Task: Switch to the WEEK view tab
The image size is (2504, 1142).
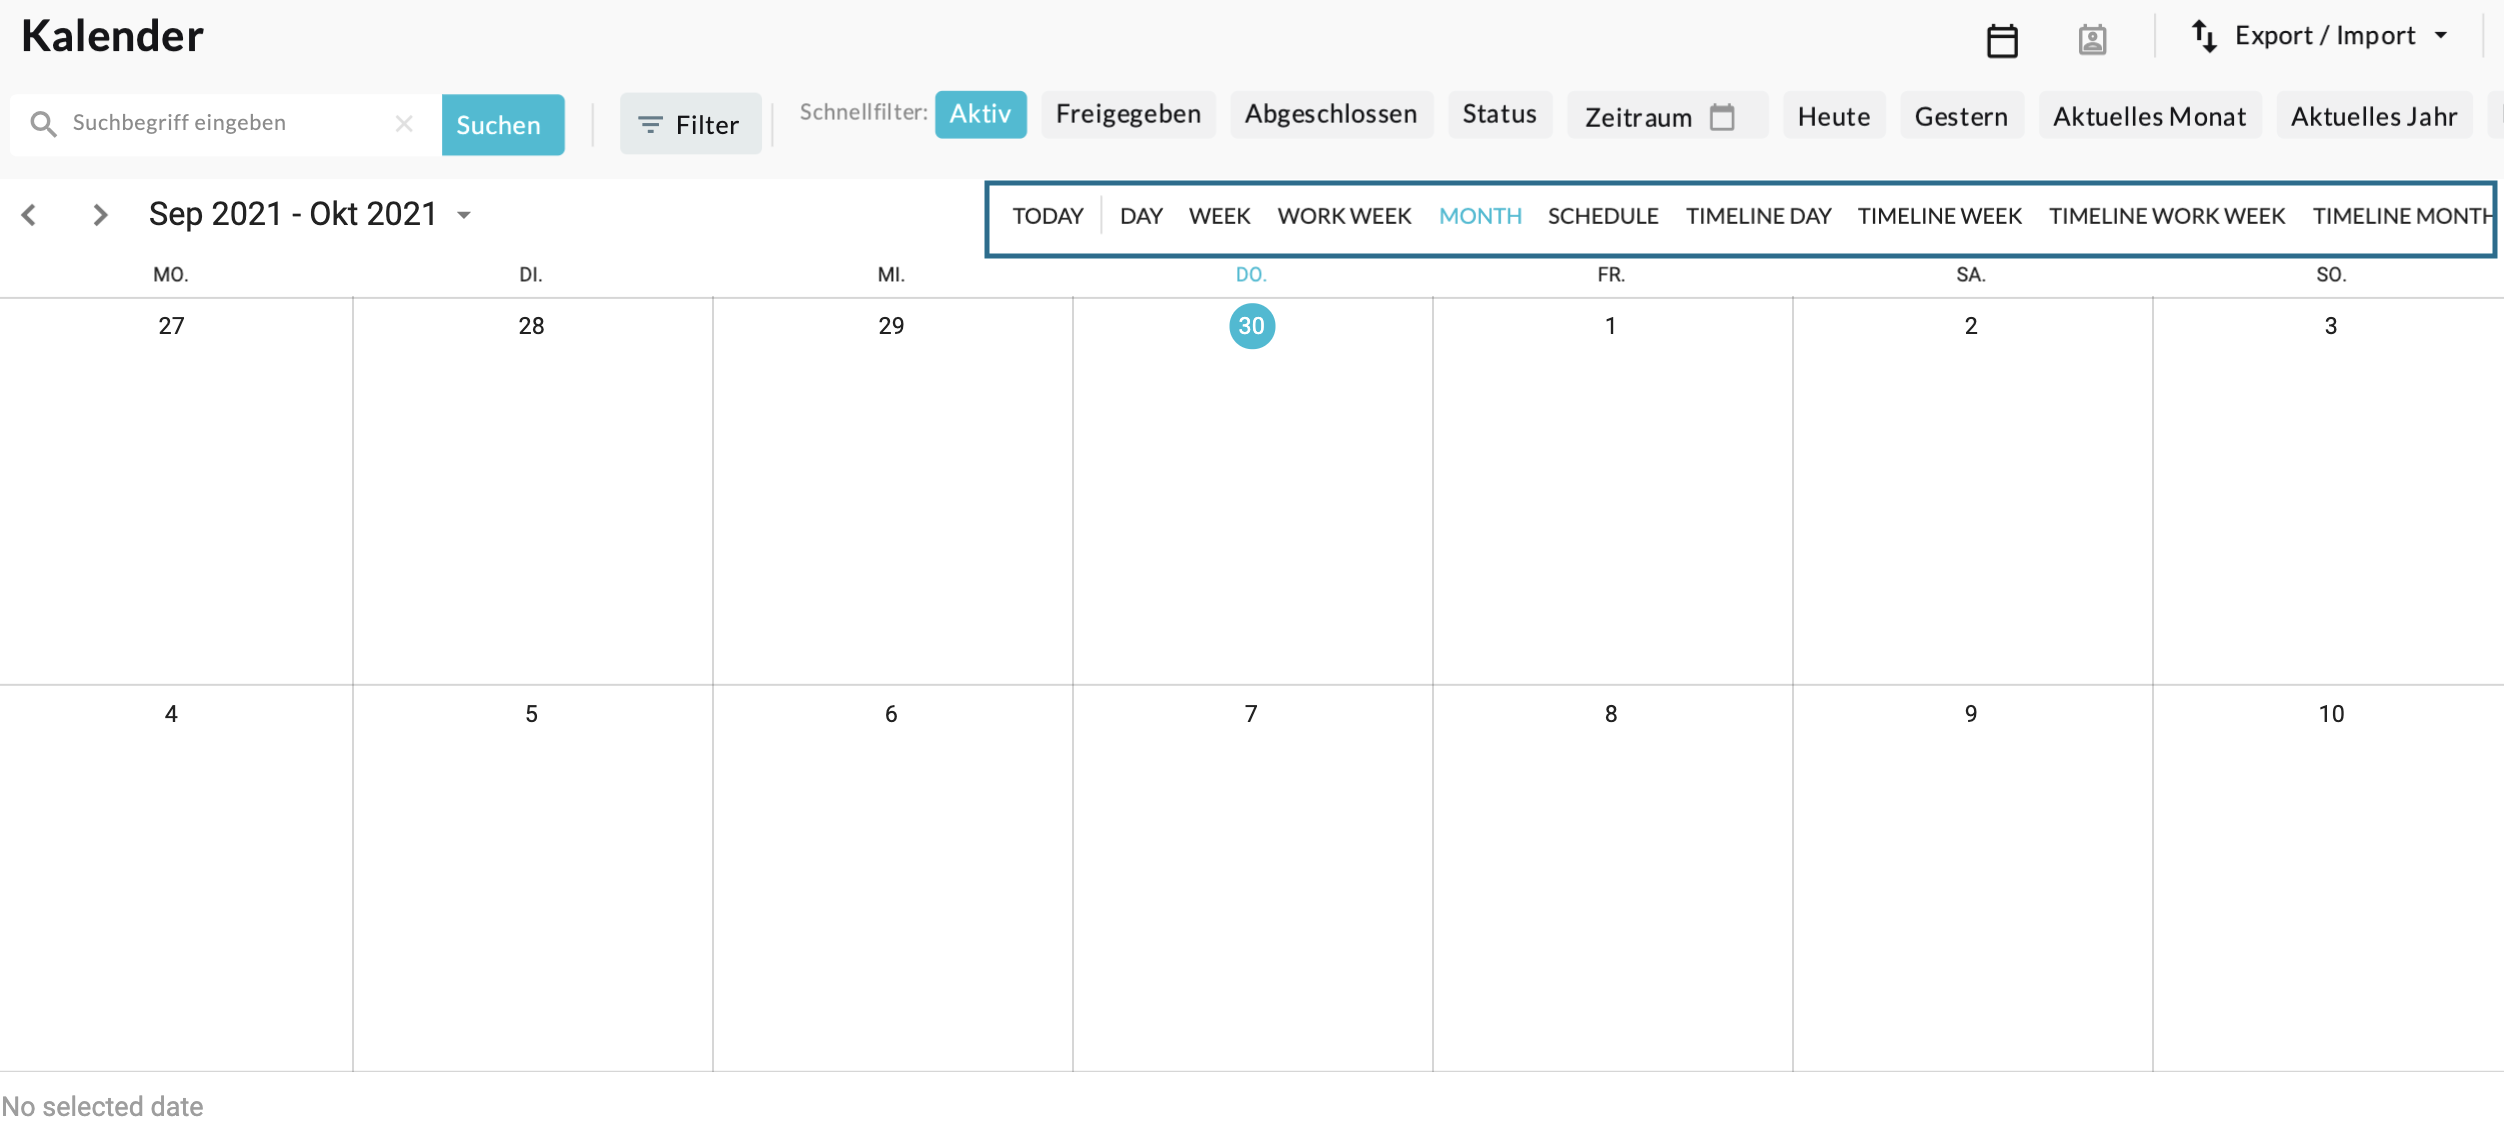Action: click(1219, 216)
